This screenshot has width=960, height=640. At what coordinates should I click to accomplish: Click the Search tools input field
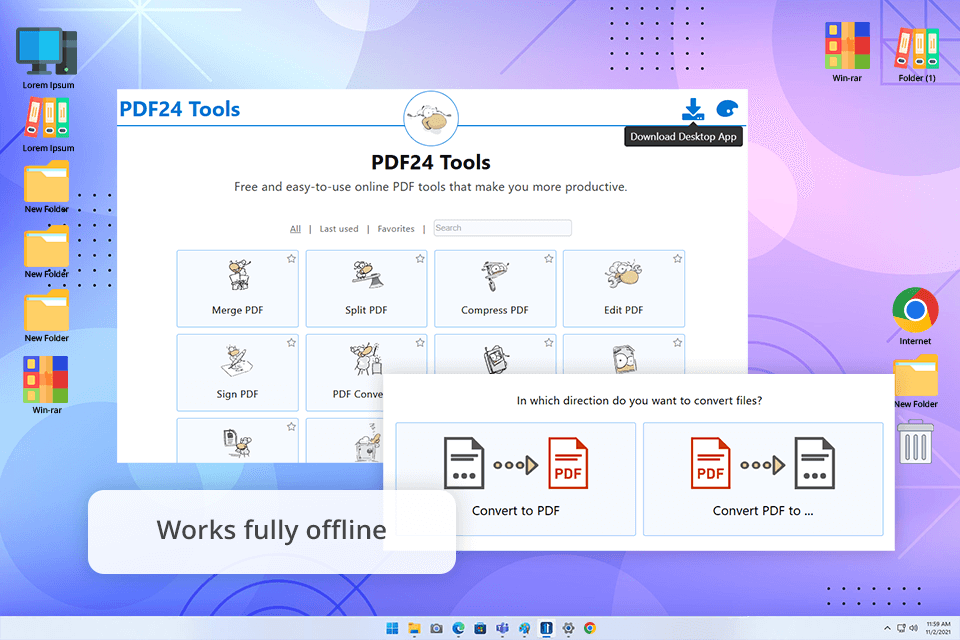click(x=503, y=228)
